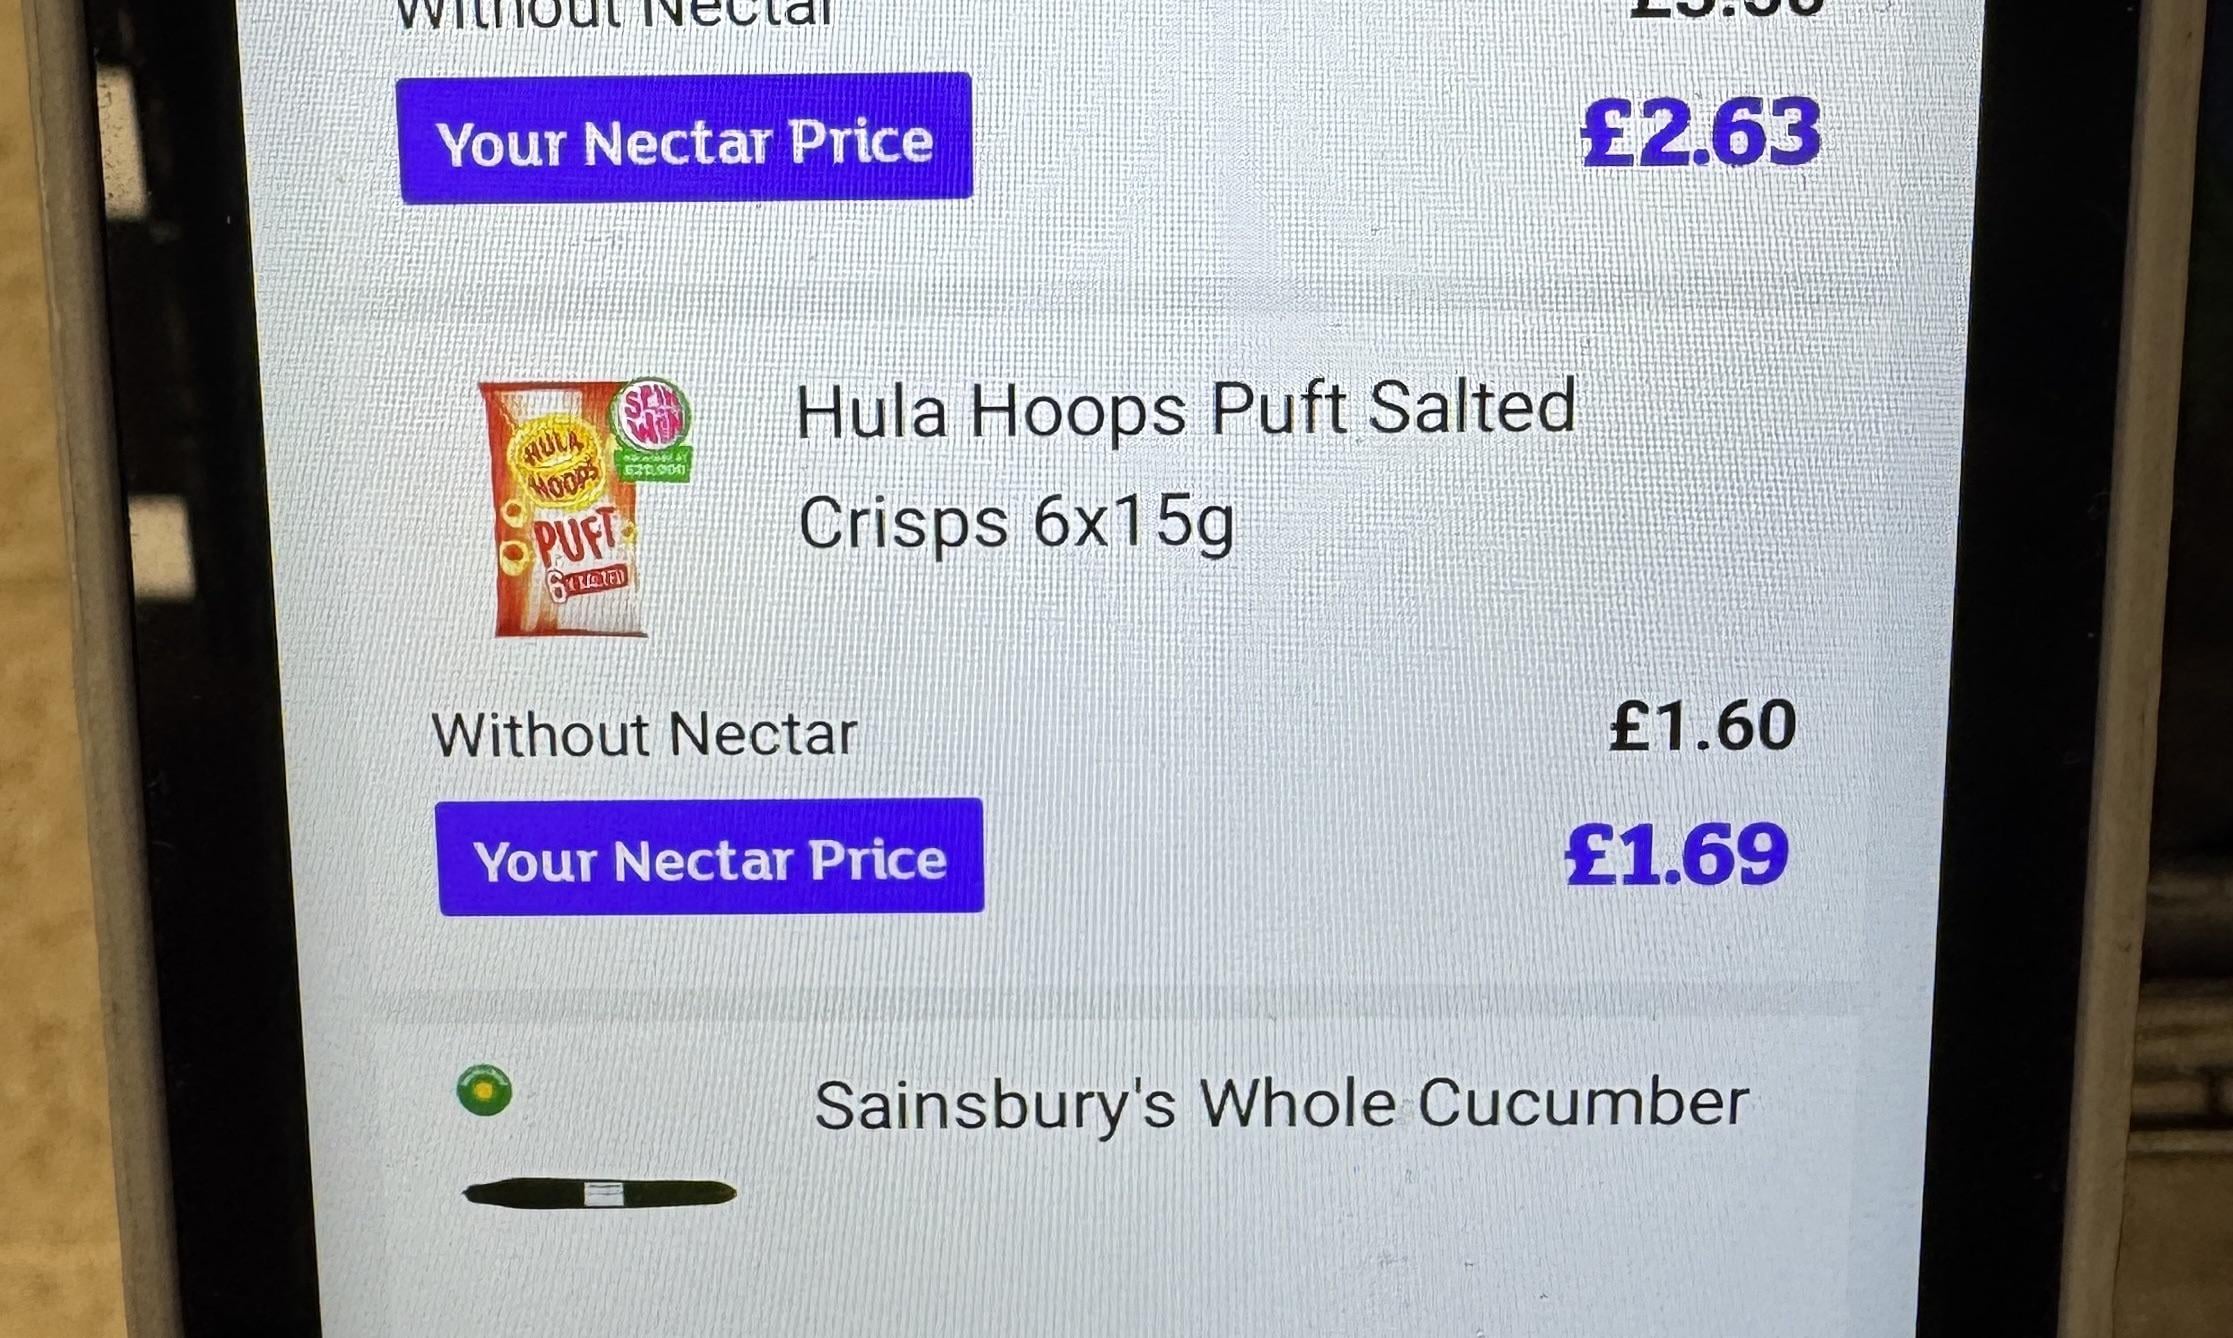Open the Sainsbury's Whole Cucumber item title

[1281, 1104]
